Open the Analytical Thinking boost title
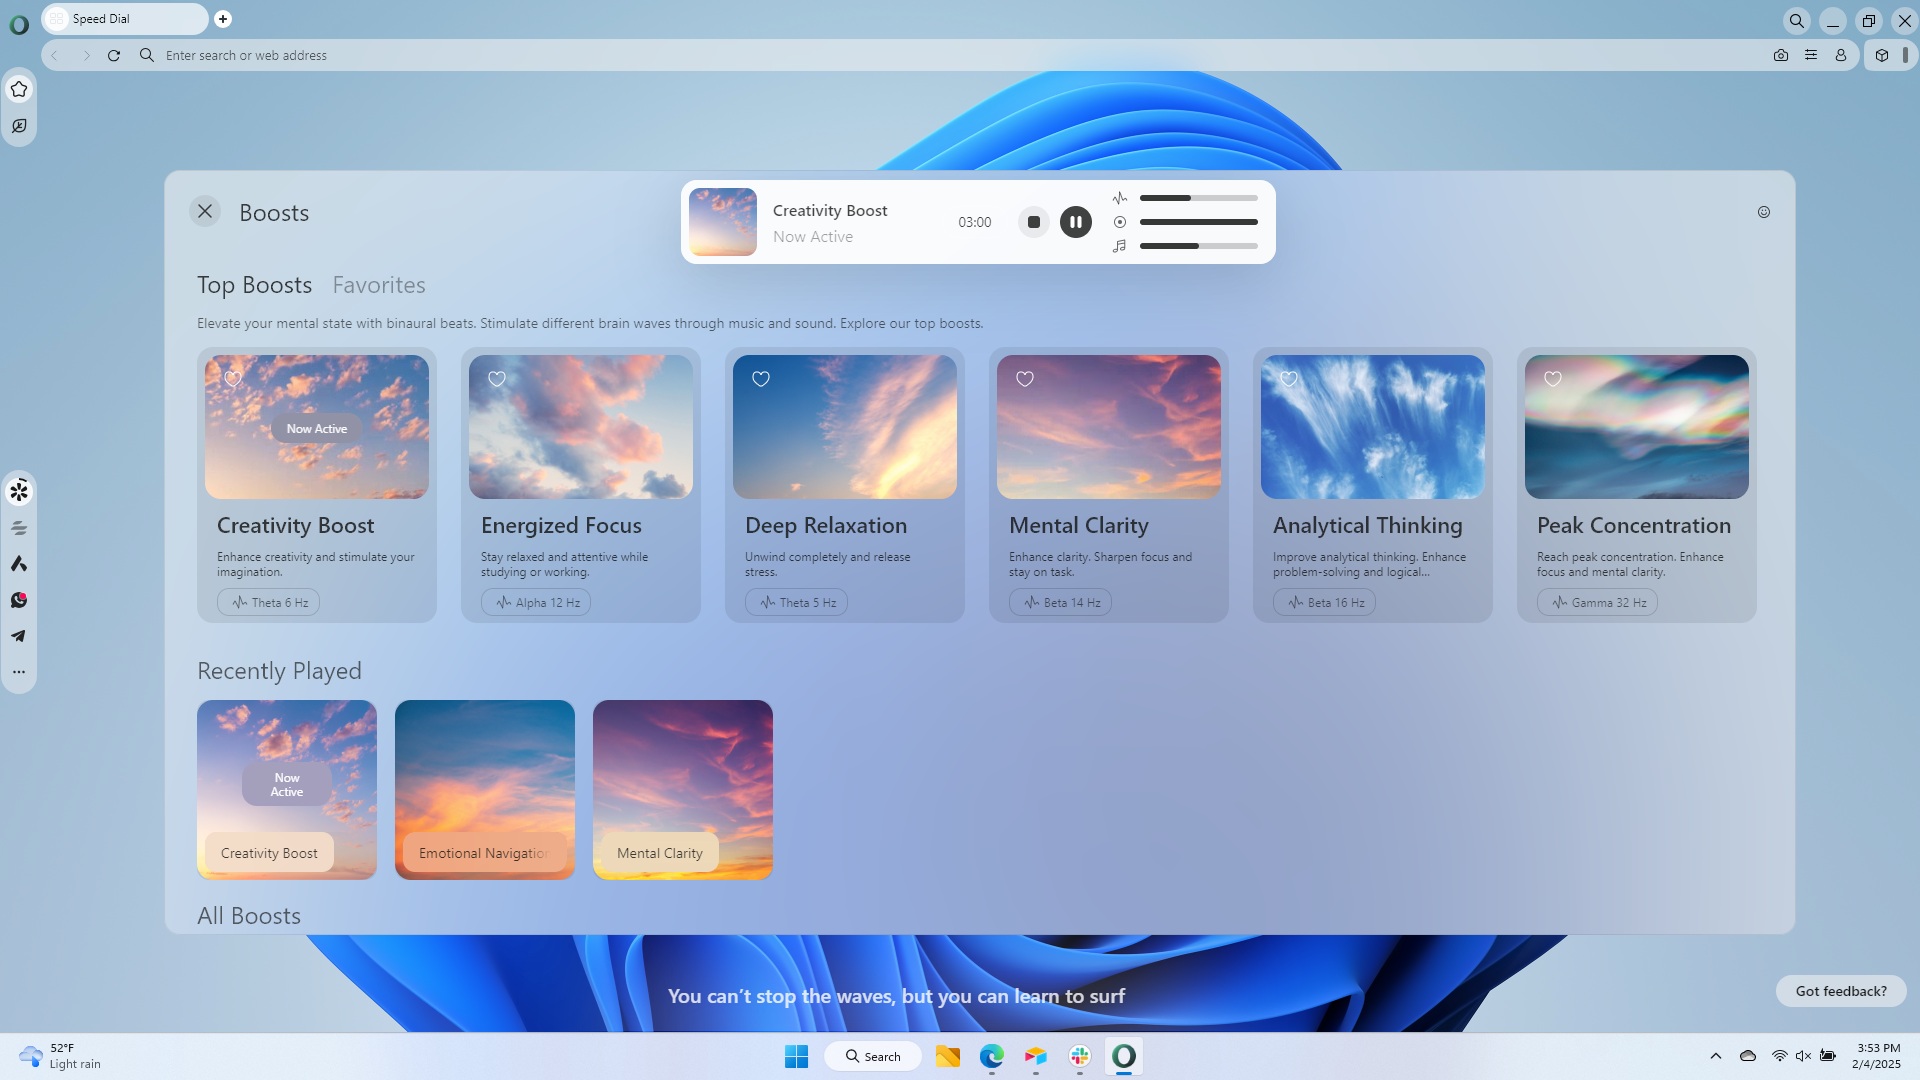 coord(1368,526)
